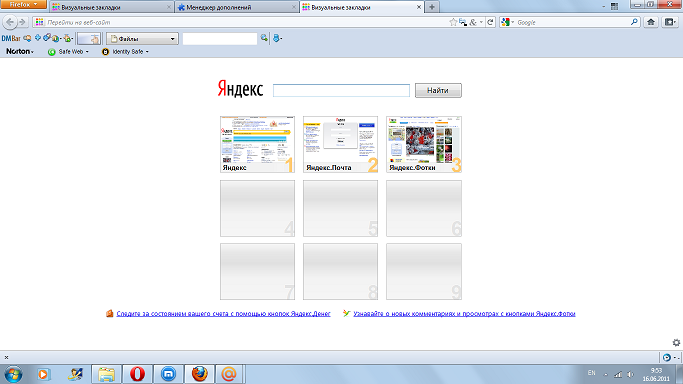This screenshot has height=384, width=683.
Task: Click the DMBar link clip icon
Action: click(47, 38)
